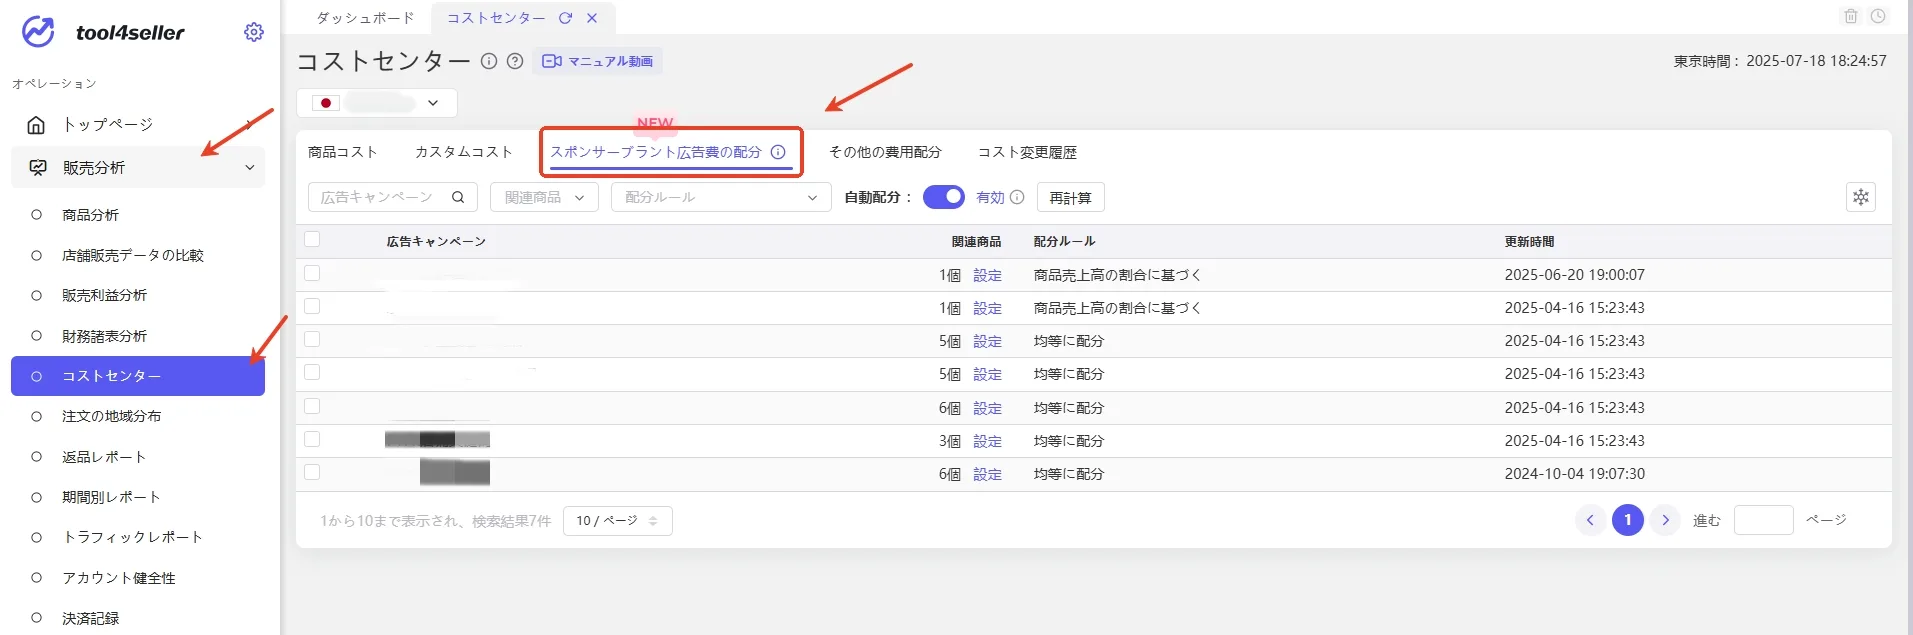The width and height of the screenshot is (1913, 635).
Task: Open the marketplace country dropdown
Action: point(377,103)
